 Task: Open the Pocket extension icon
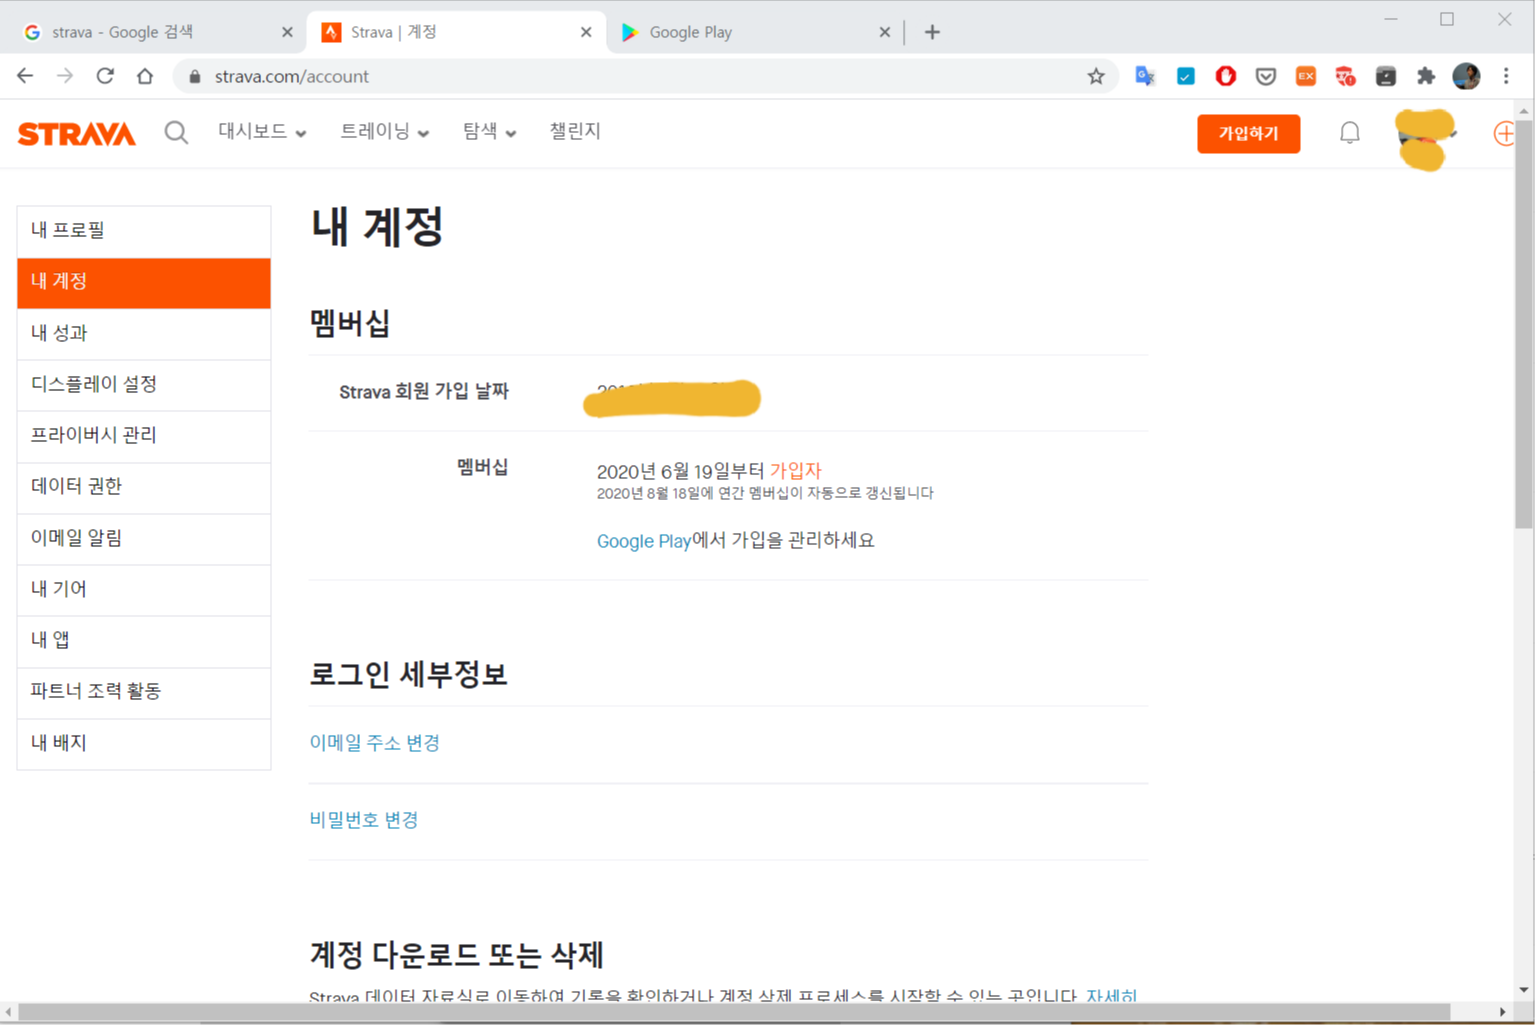(1265, 76)
